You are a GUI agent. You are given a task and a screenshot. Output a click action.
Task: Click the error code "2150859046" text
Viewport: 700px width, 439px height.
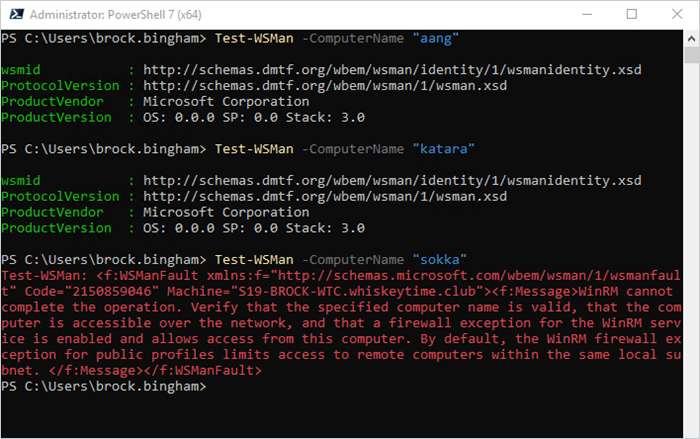click(112, 291)
